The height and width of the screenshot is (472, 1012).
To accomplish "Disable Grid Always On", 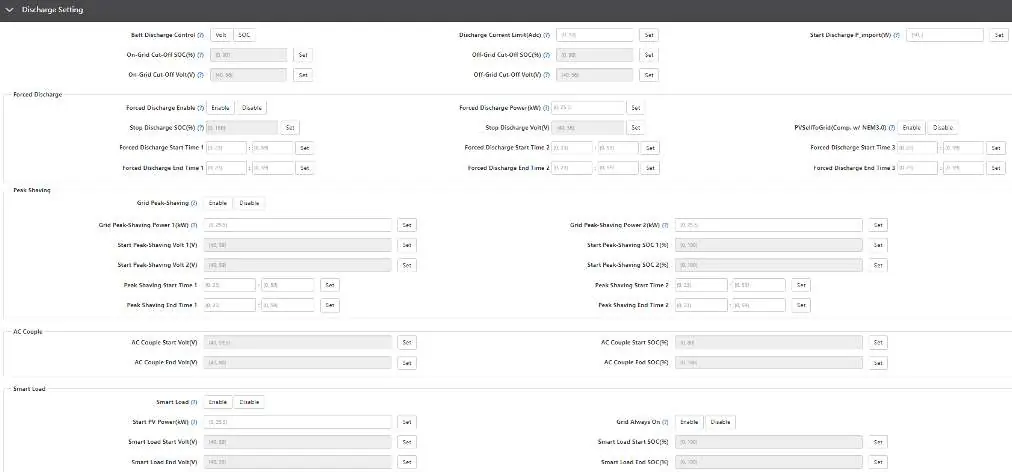I will pos(720,422).
